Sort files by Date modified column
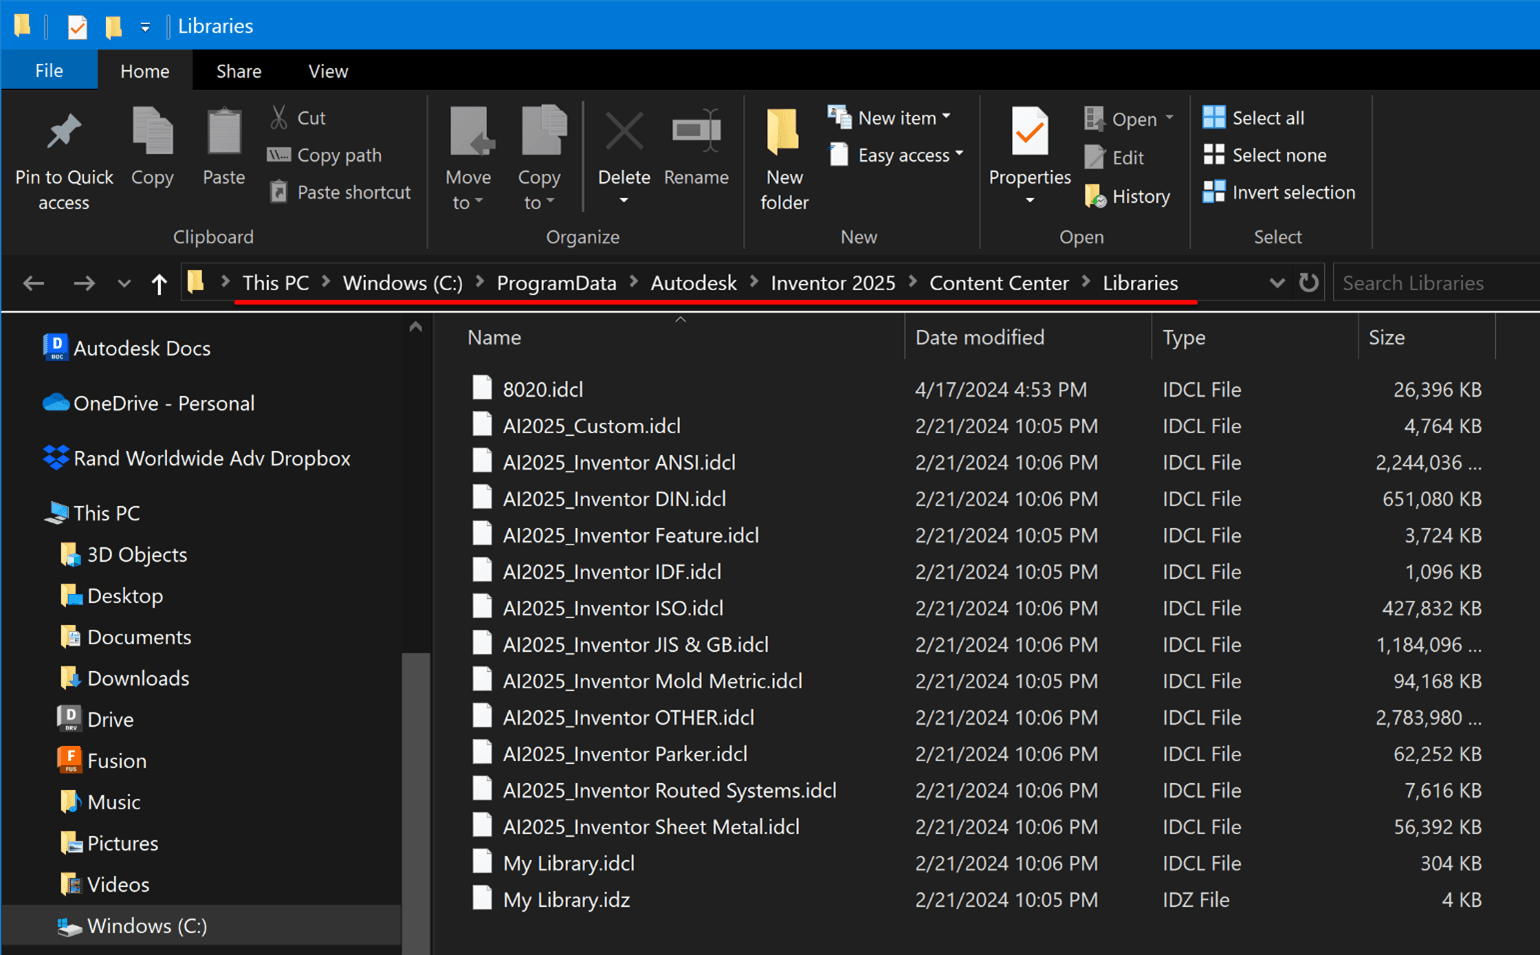This screenshot has width=1540, height=955. (979, 337)
